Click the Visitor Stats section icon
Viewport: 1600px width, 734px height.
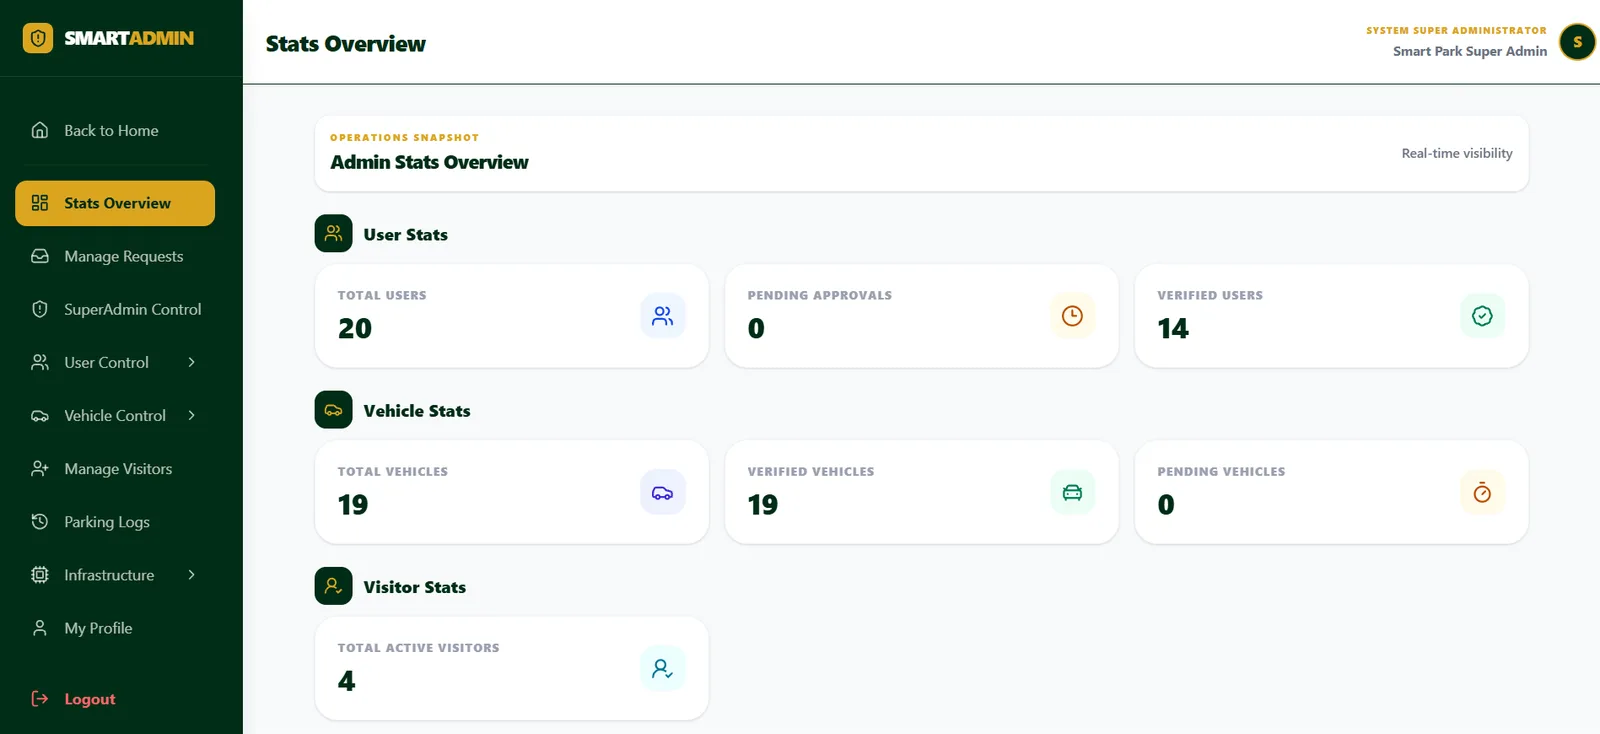coord(334,586)
